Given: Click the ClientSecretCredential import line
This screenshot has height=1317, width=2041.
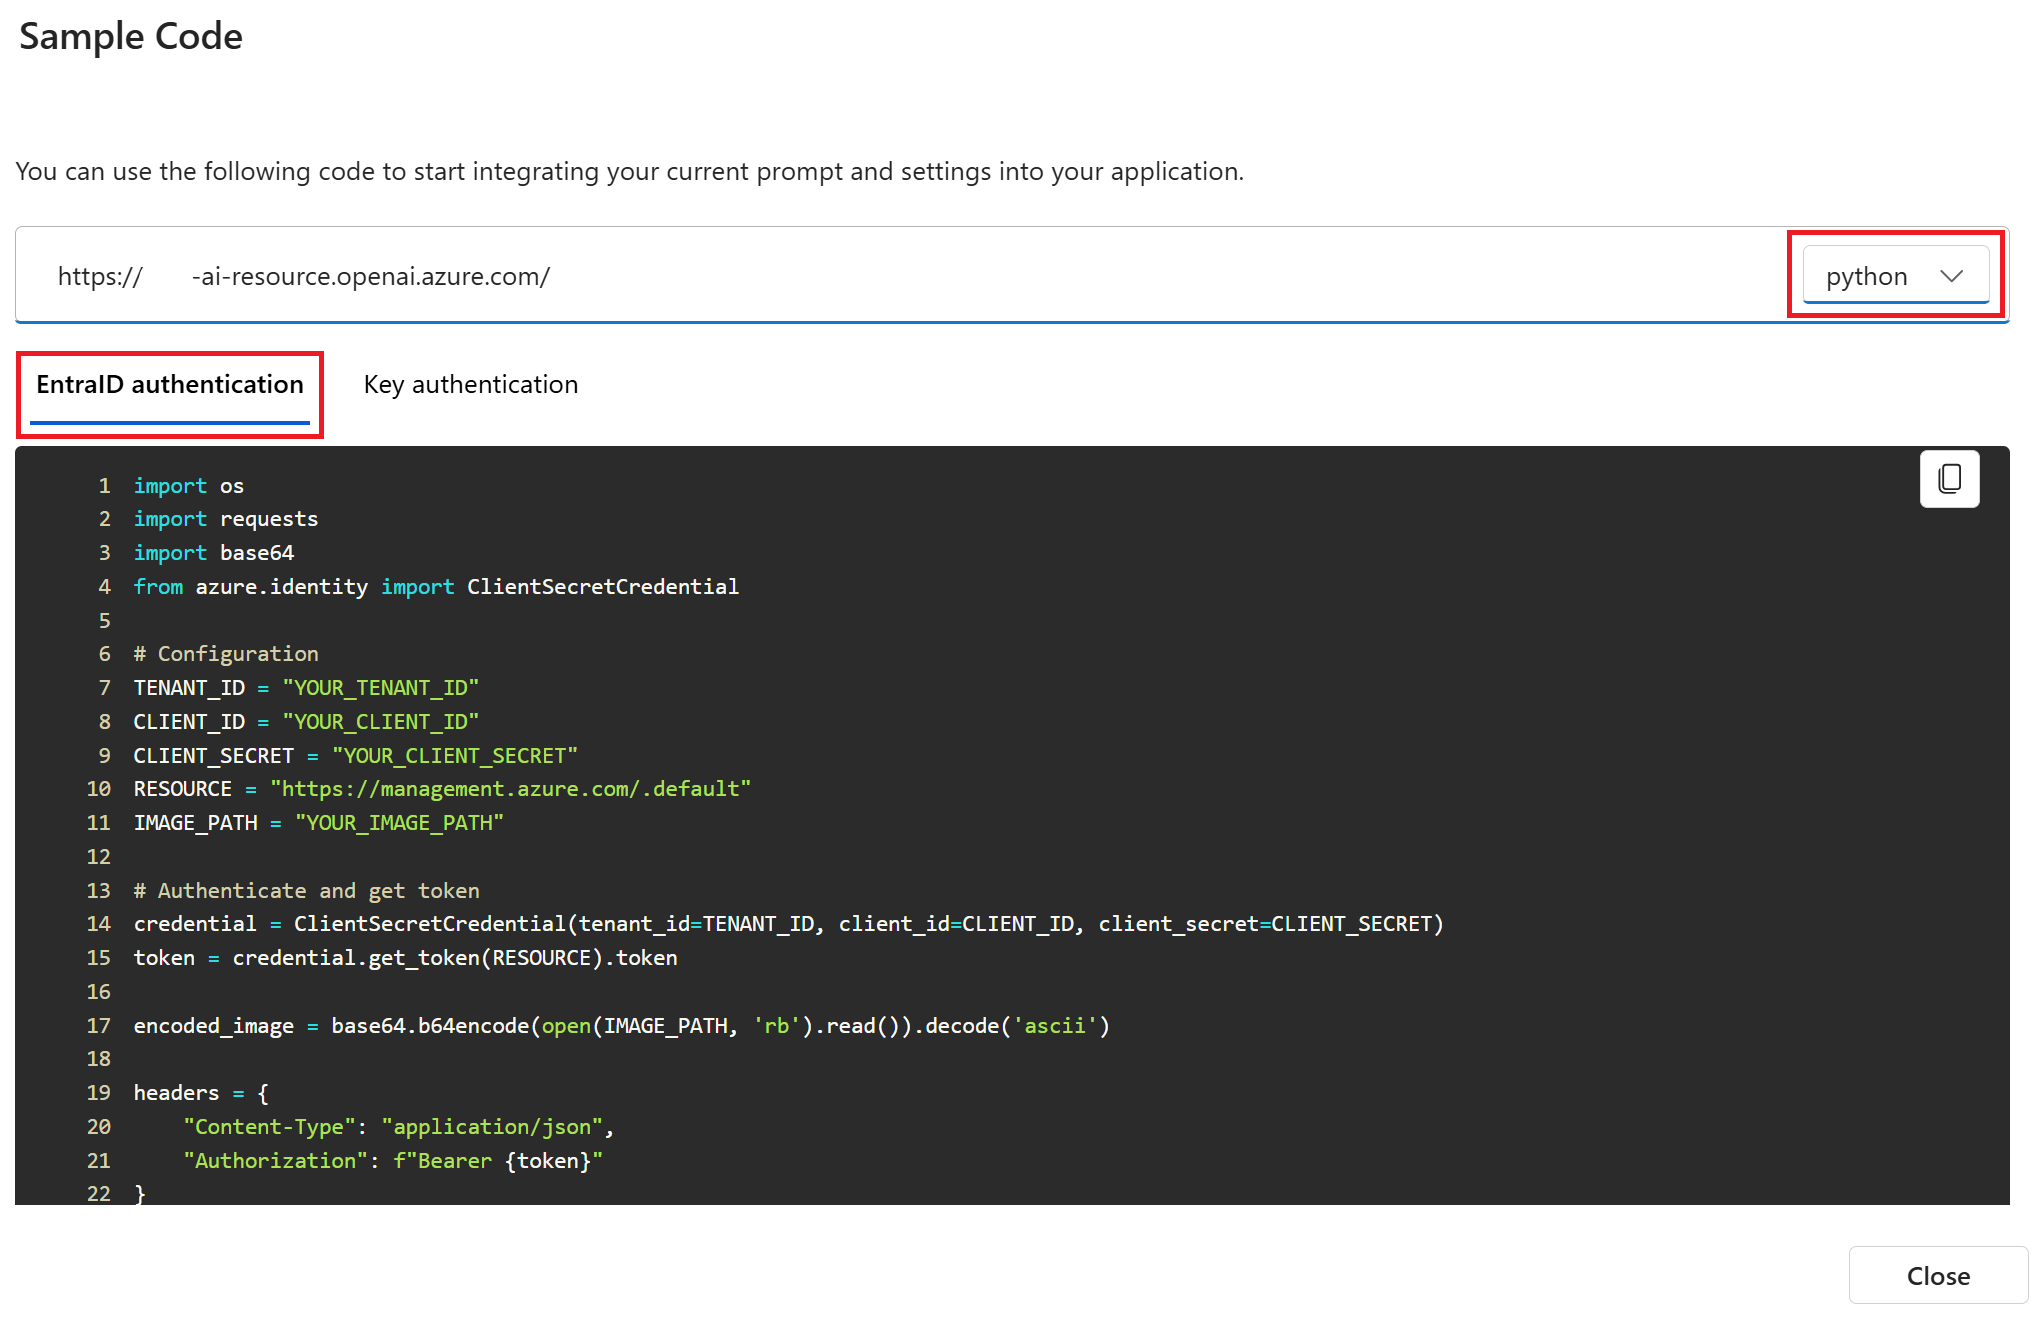Looking at the screenshot, I should click(x=437, y=587).
